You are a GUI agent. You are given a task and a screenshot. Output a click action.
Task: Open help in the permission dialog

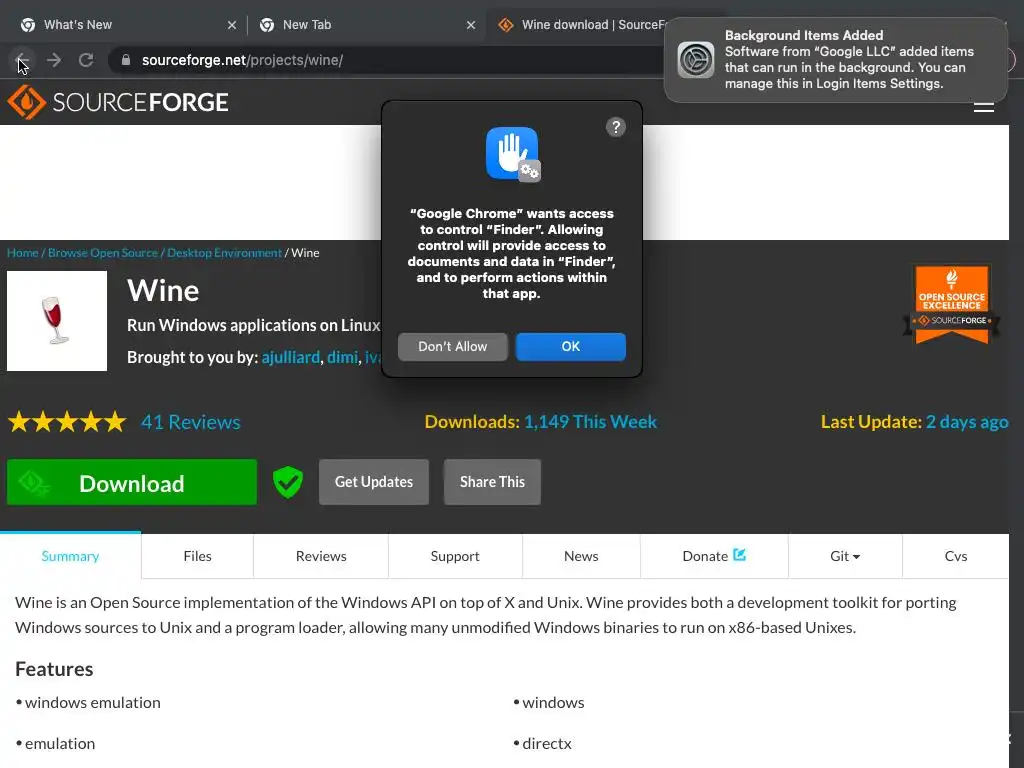point(615,127)
